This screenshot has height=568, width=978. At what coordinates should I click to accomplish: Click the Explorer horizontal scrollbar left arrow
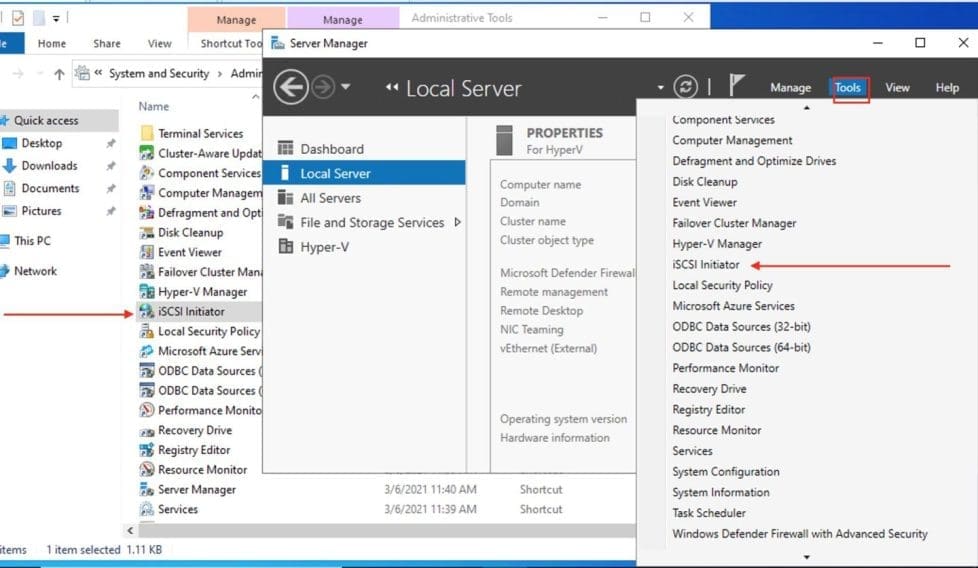pyautogui.click(x=130, y=530)
